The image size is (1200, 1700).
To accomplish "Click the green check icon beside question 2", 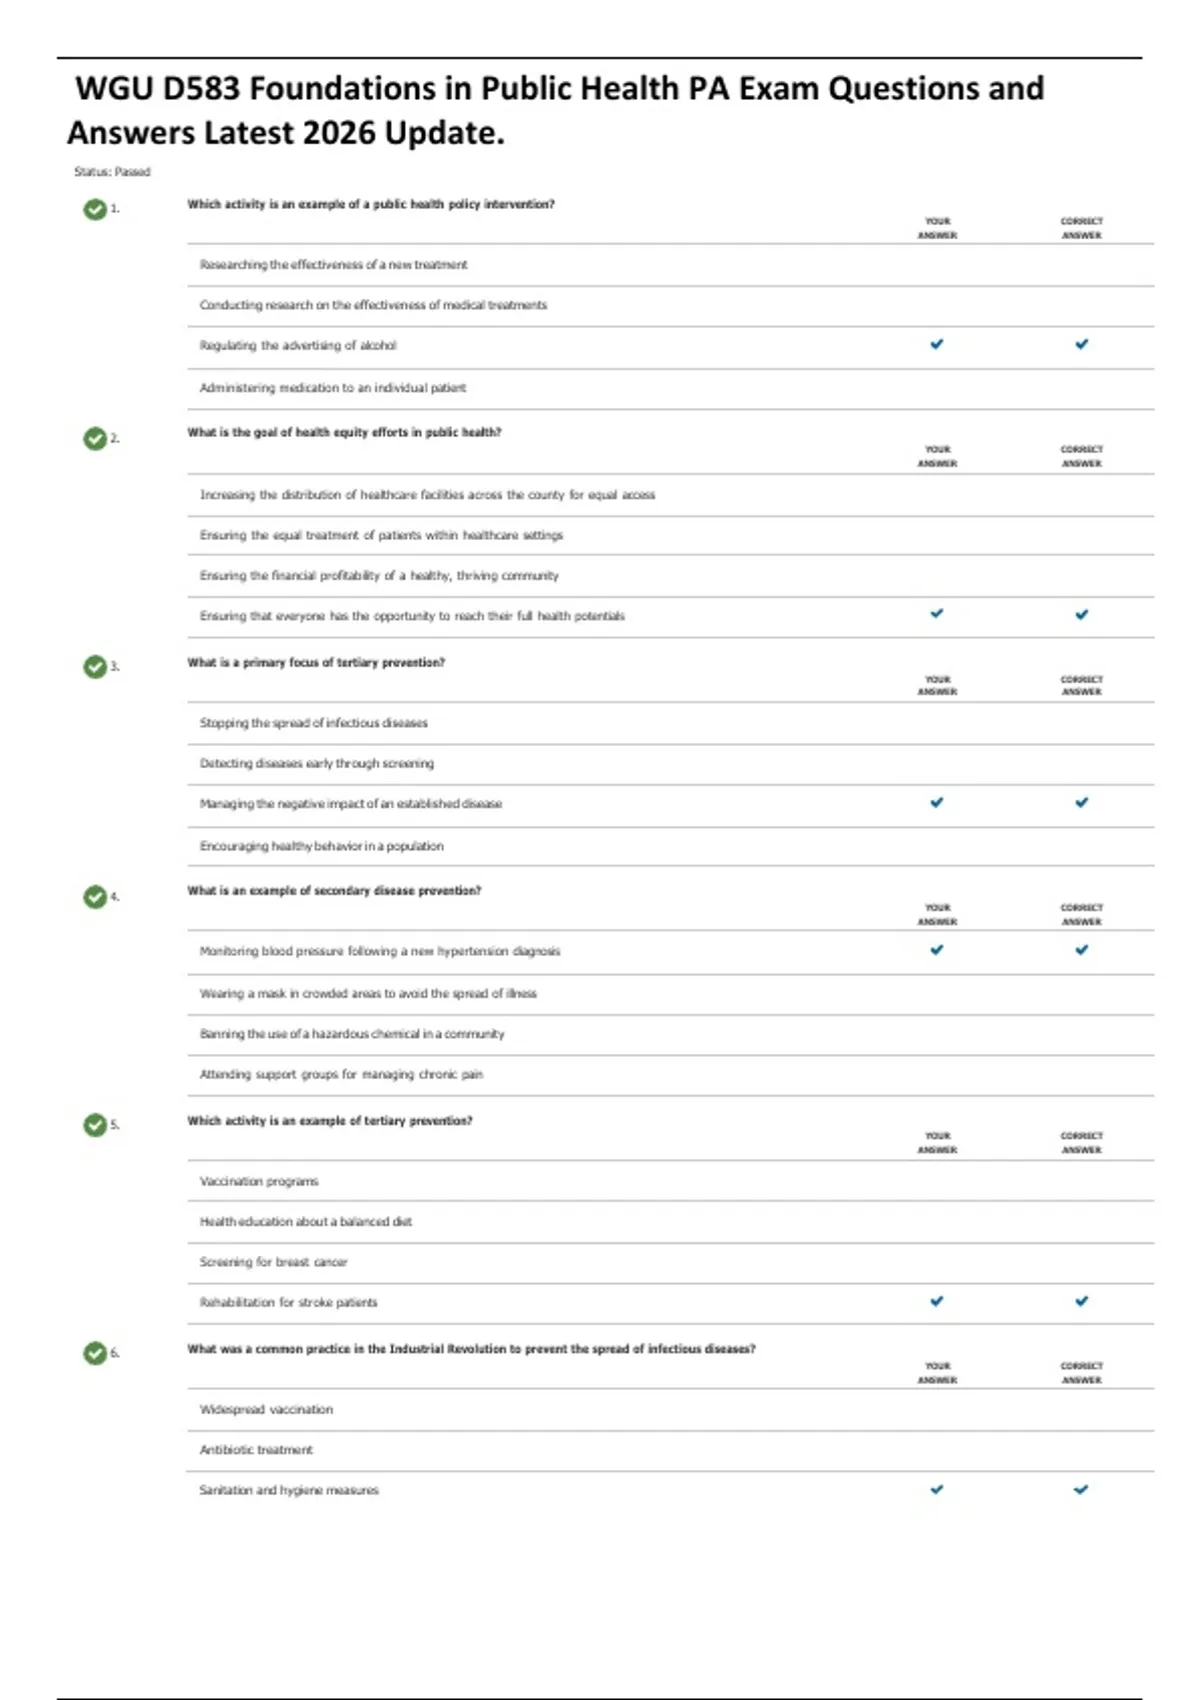I will click(95, 438).
